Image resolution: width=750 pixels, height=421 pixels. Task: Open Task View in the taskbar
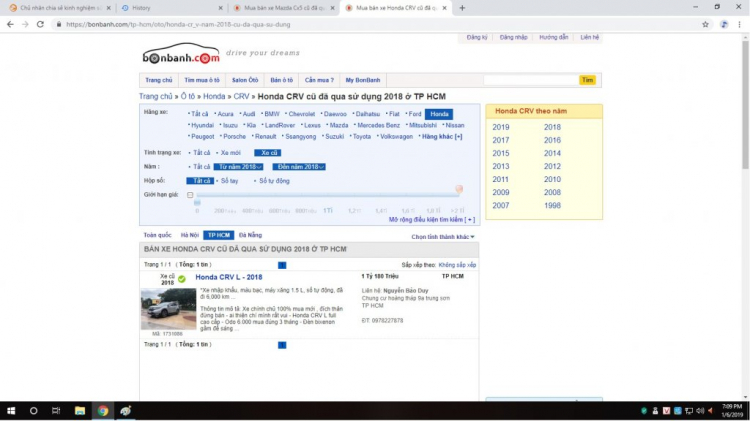pyautogui.click(x=56, y=410)
